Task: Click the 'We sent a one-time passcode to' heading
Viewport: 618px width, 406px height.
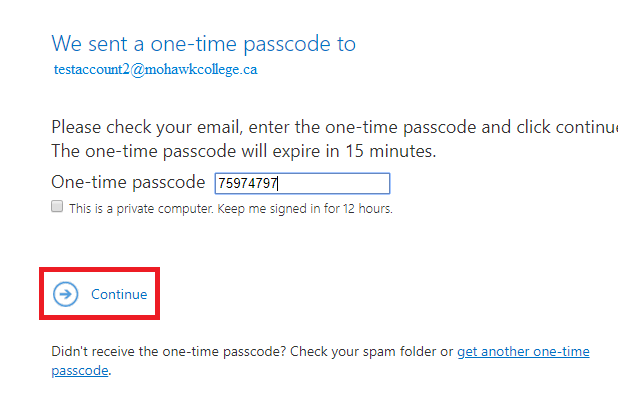Action: click(203, 44)
